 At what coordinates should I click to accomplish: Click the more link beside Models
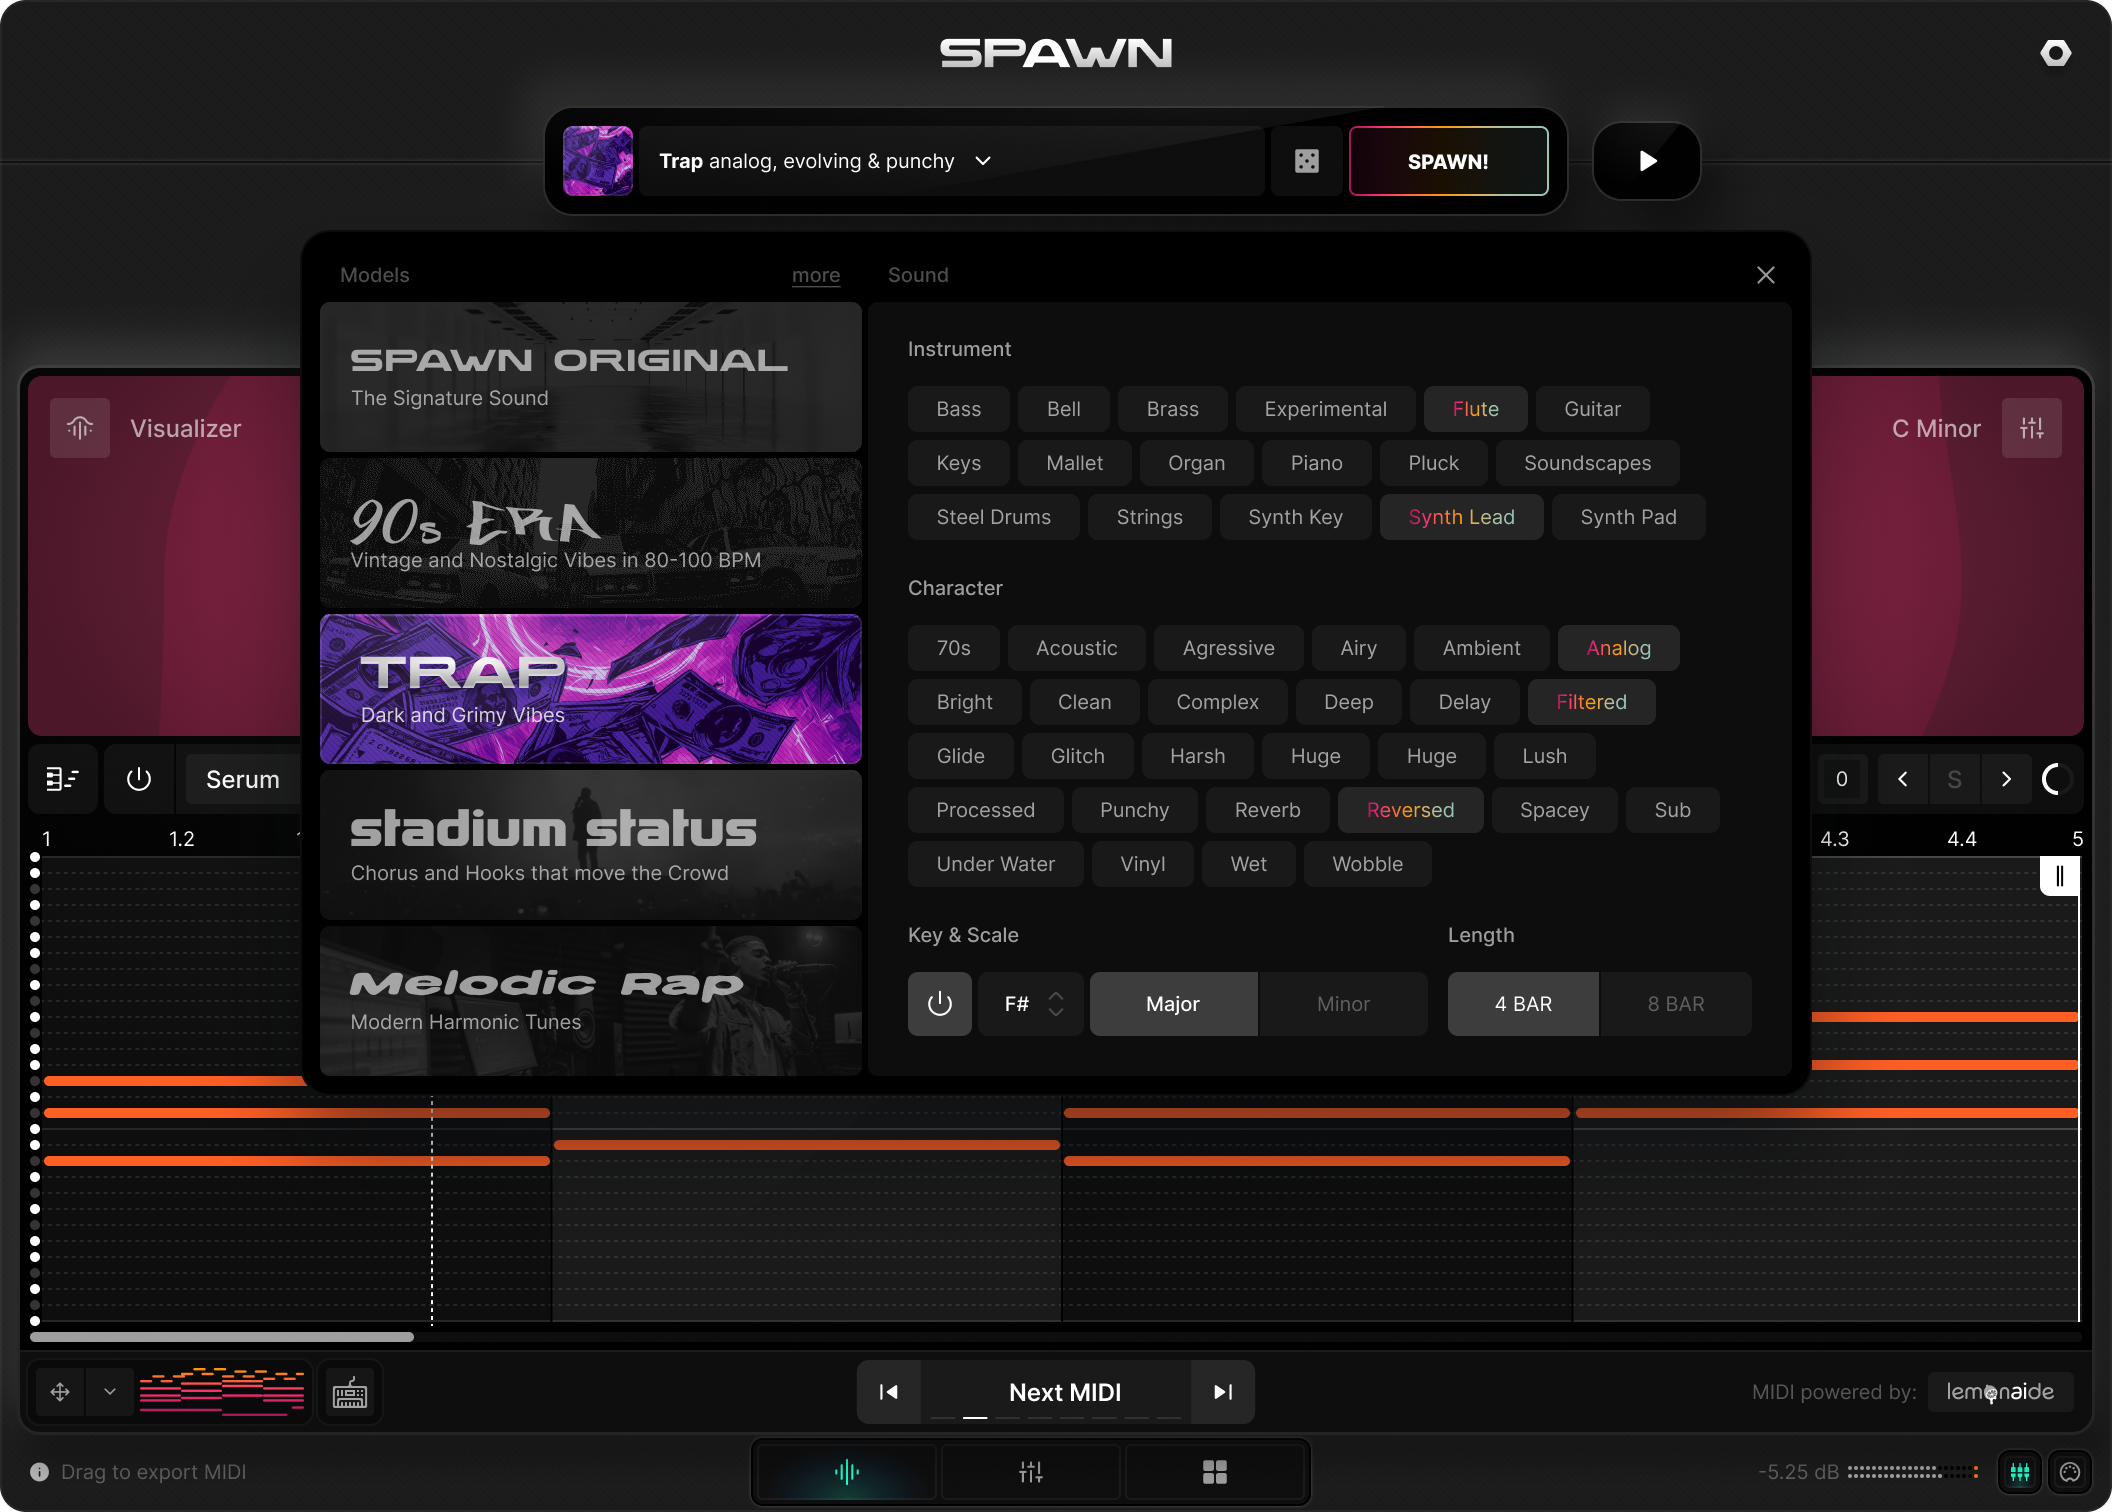tap(816, 275)
